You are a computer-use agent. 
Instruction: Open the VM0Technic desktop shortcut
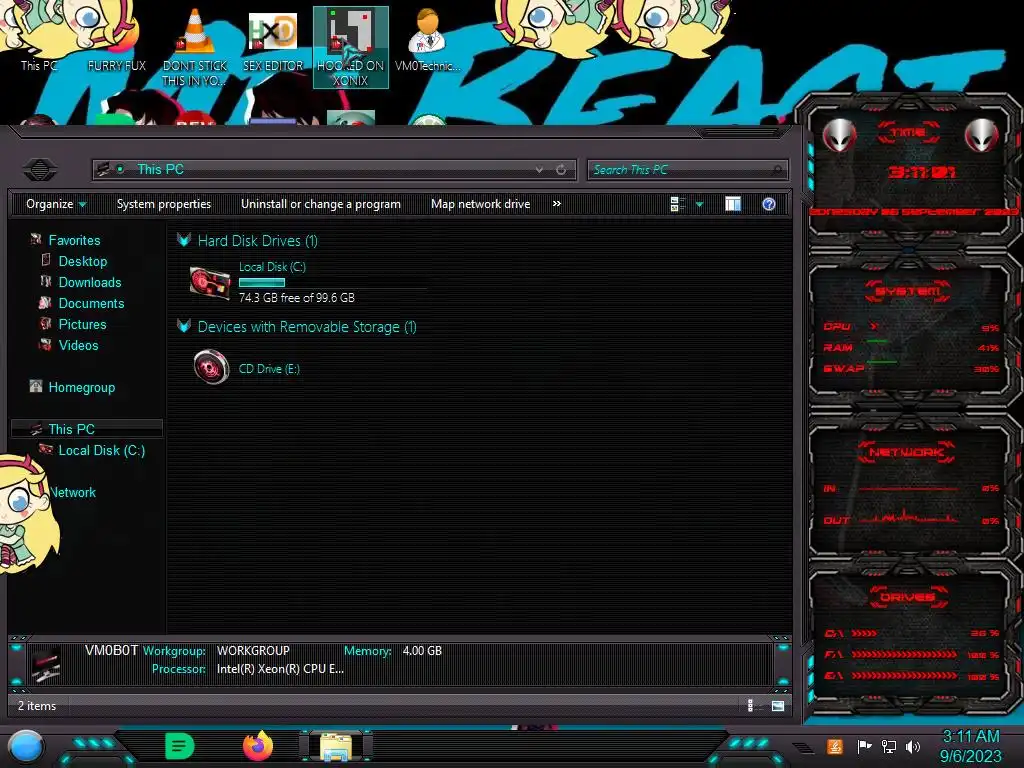pyautogui.click(x=428, y=41)
